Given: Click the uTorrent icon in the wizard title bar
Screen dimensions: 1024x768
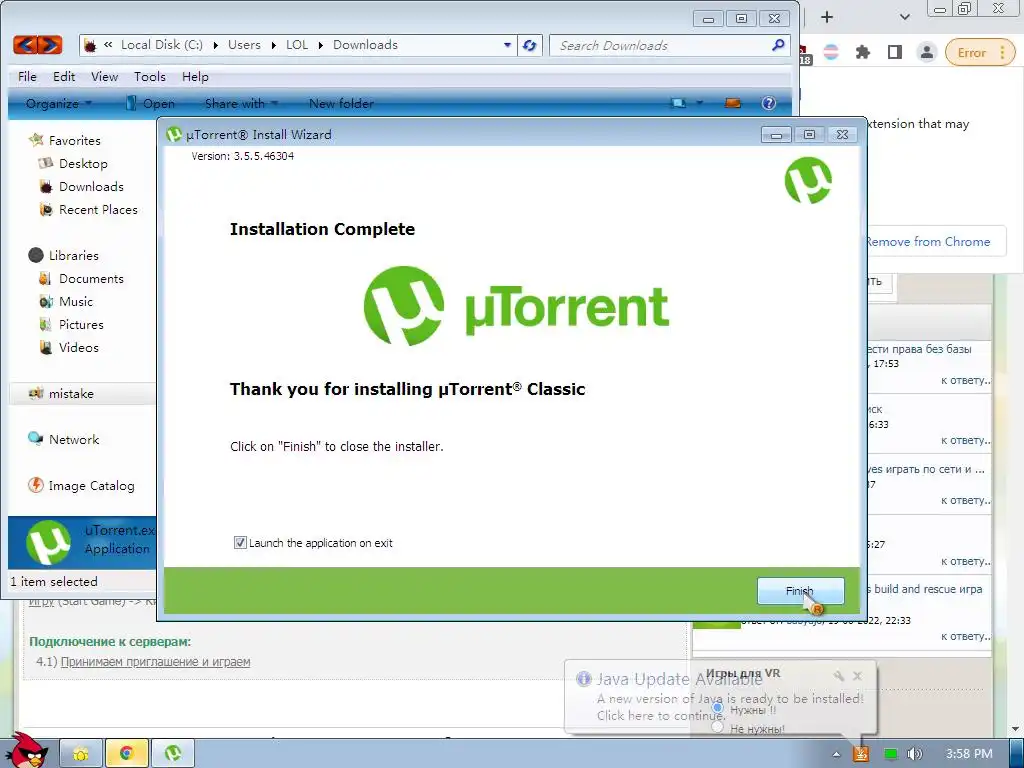Looking at the screenshot, I should click(174, 135).
